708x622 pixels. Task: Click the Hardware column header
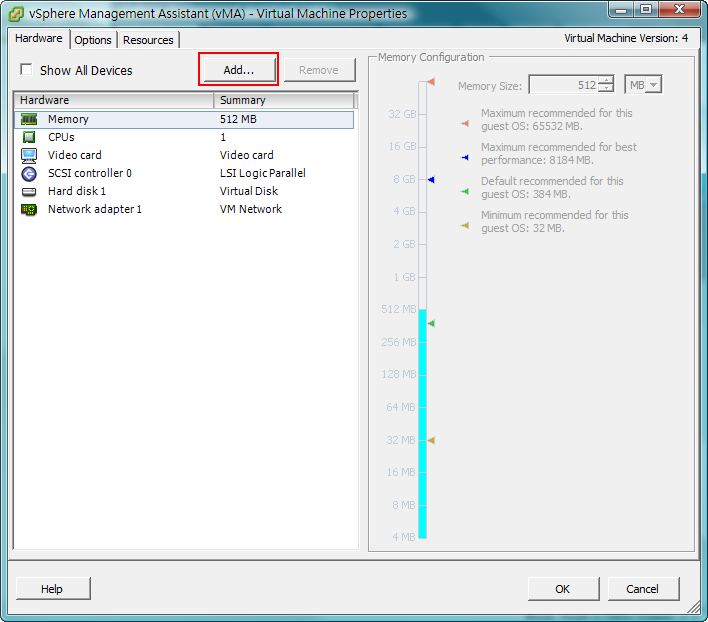[x=114, y=100]
